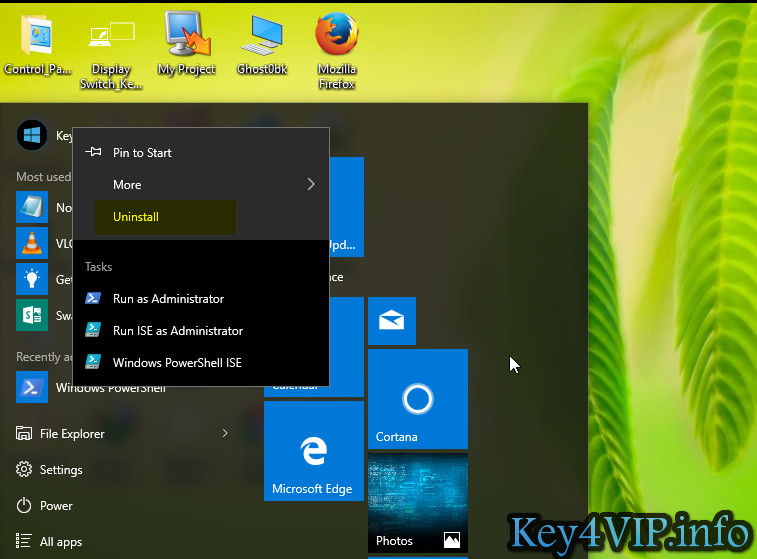757x559 pixels.
Task: Select the My Project desktop icon
Action: [x=186, y=43]
